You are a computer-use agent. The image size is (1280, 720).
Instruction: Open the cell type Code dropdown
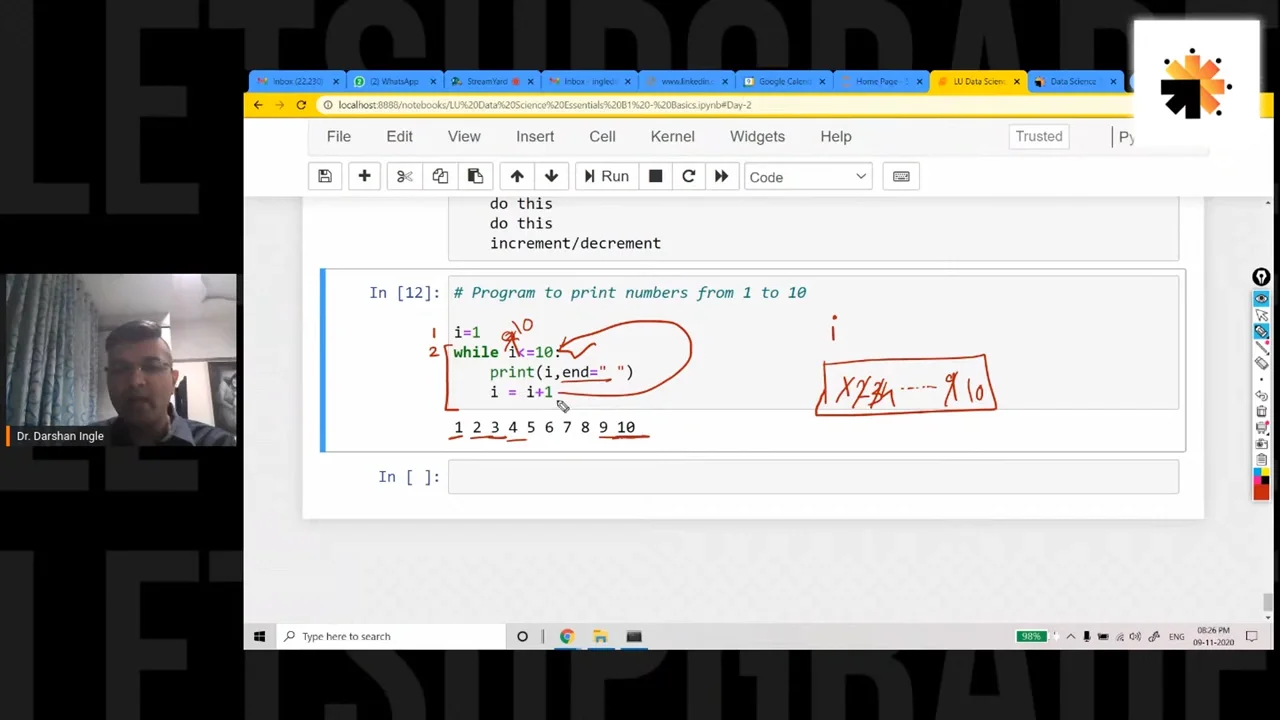point(807,177)
